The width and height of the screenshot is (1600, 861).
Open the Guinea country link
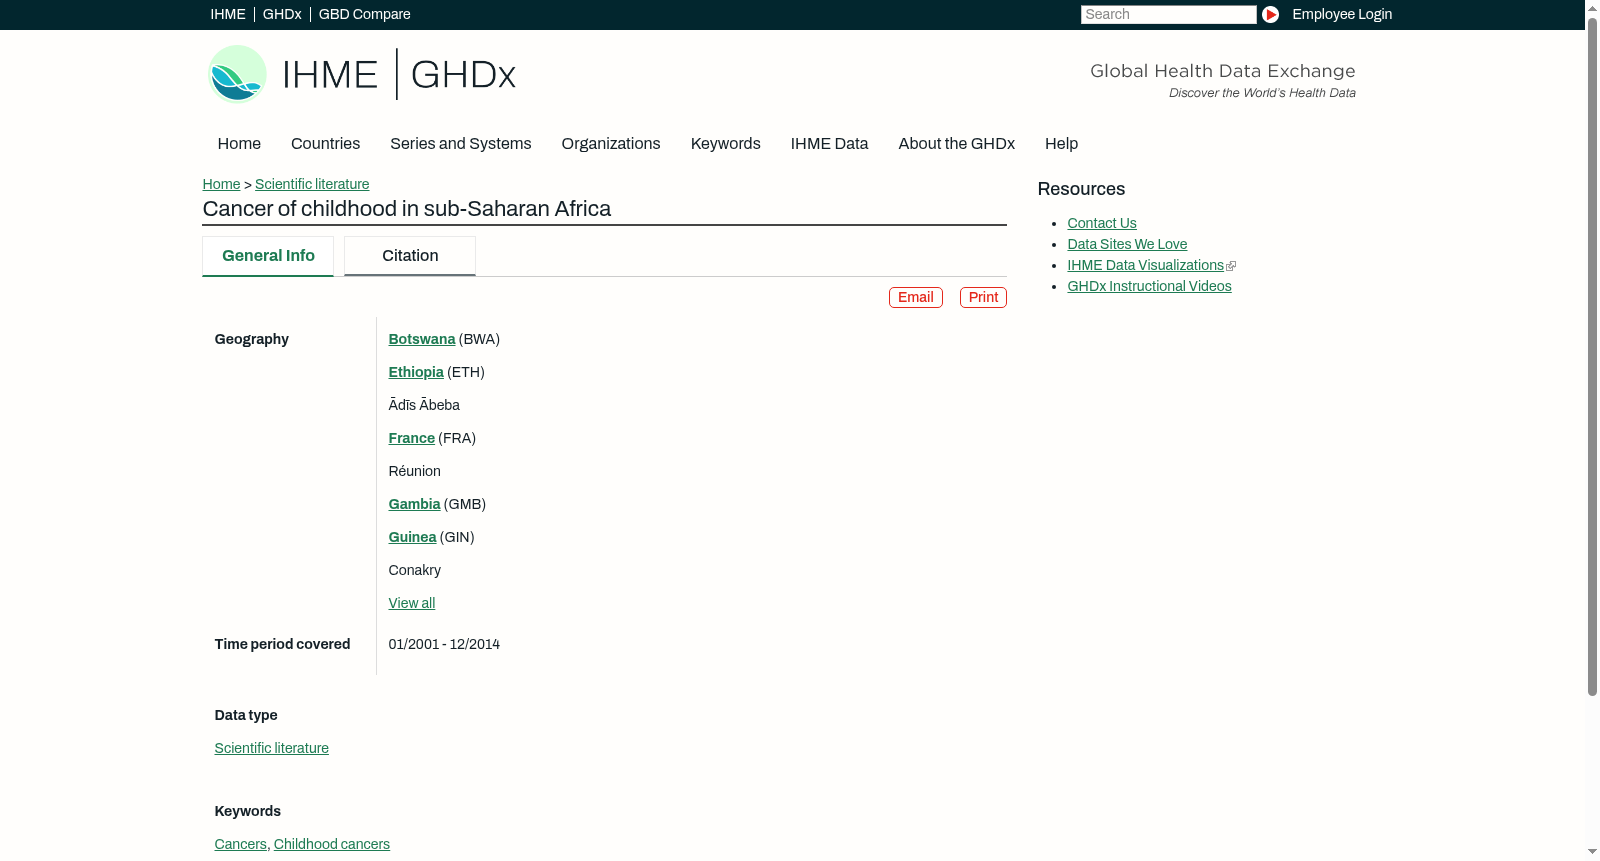click(412, 537)
